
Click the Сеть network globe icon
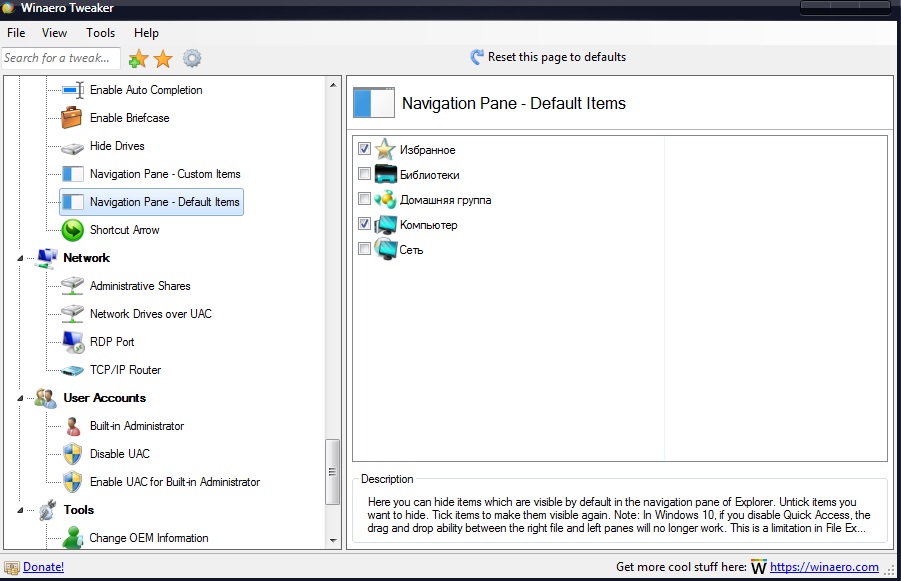coord(385,249)
